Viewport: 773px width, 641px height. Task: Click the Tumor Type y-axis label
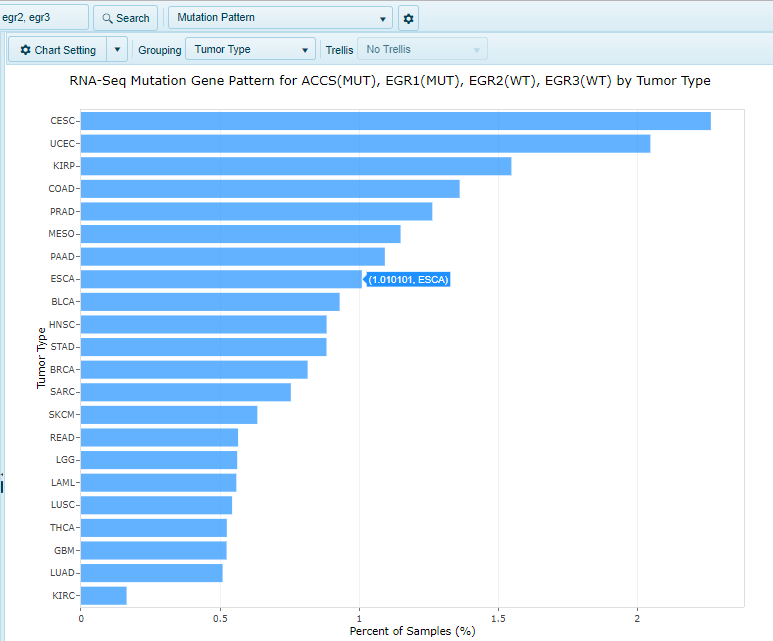coord(41,358)
